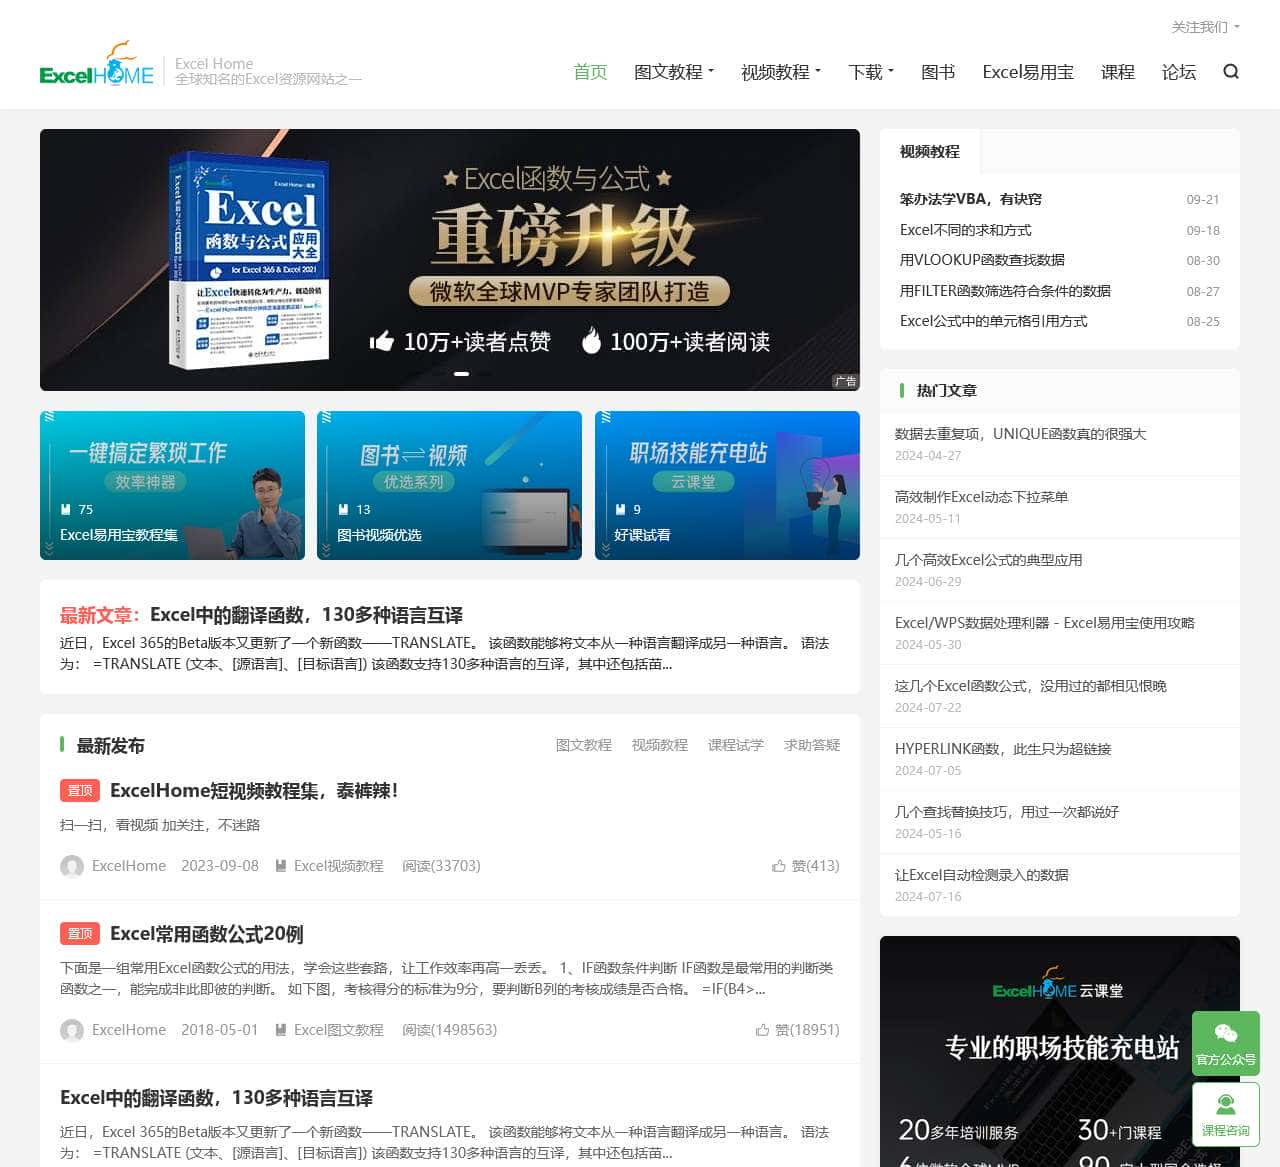Select the active carousel indicator dot
This screenshot has width=1280, height=1167.
tap(462, 374)
